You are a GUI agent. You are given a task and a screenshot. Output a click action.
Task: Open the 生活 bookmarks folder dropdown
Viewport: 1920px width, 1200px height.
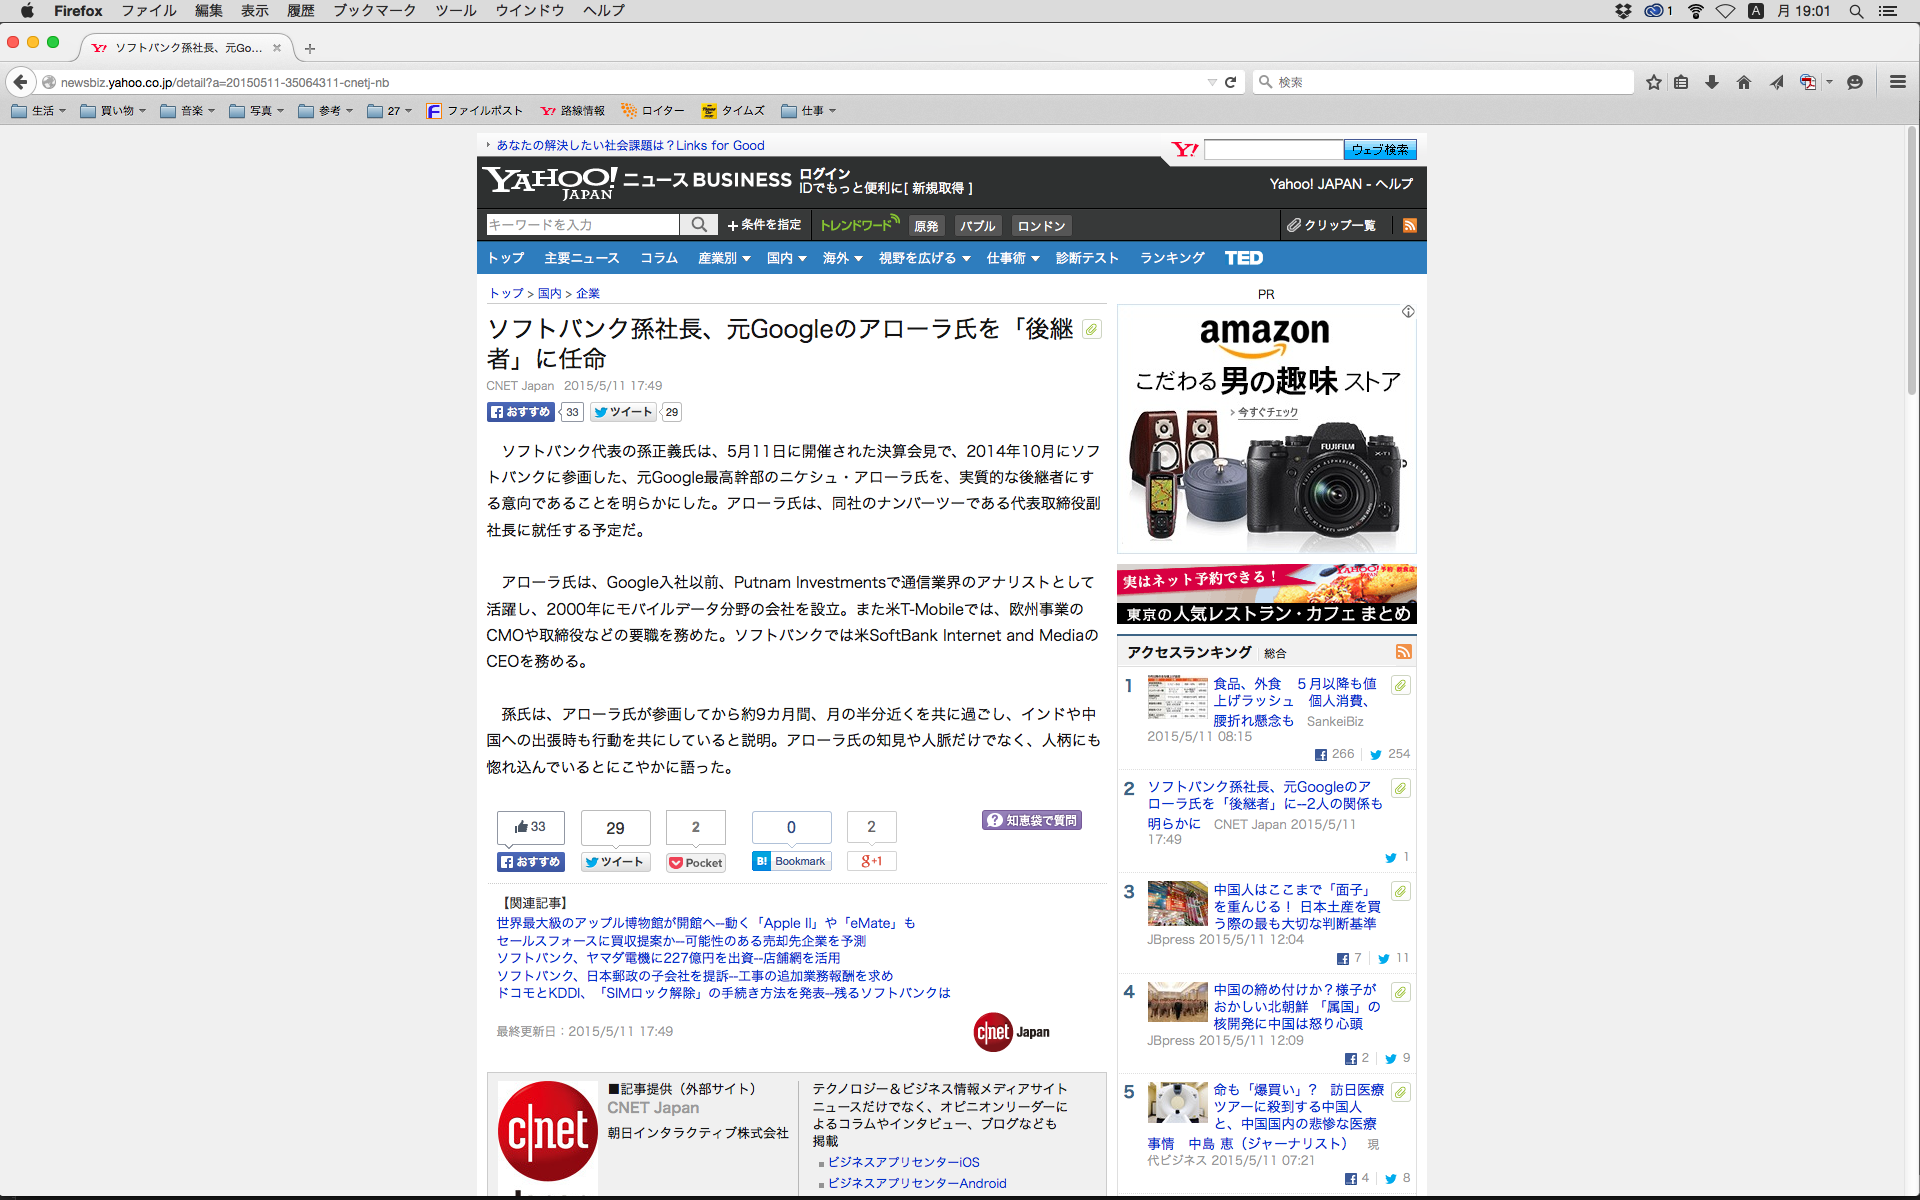[39, 111]
